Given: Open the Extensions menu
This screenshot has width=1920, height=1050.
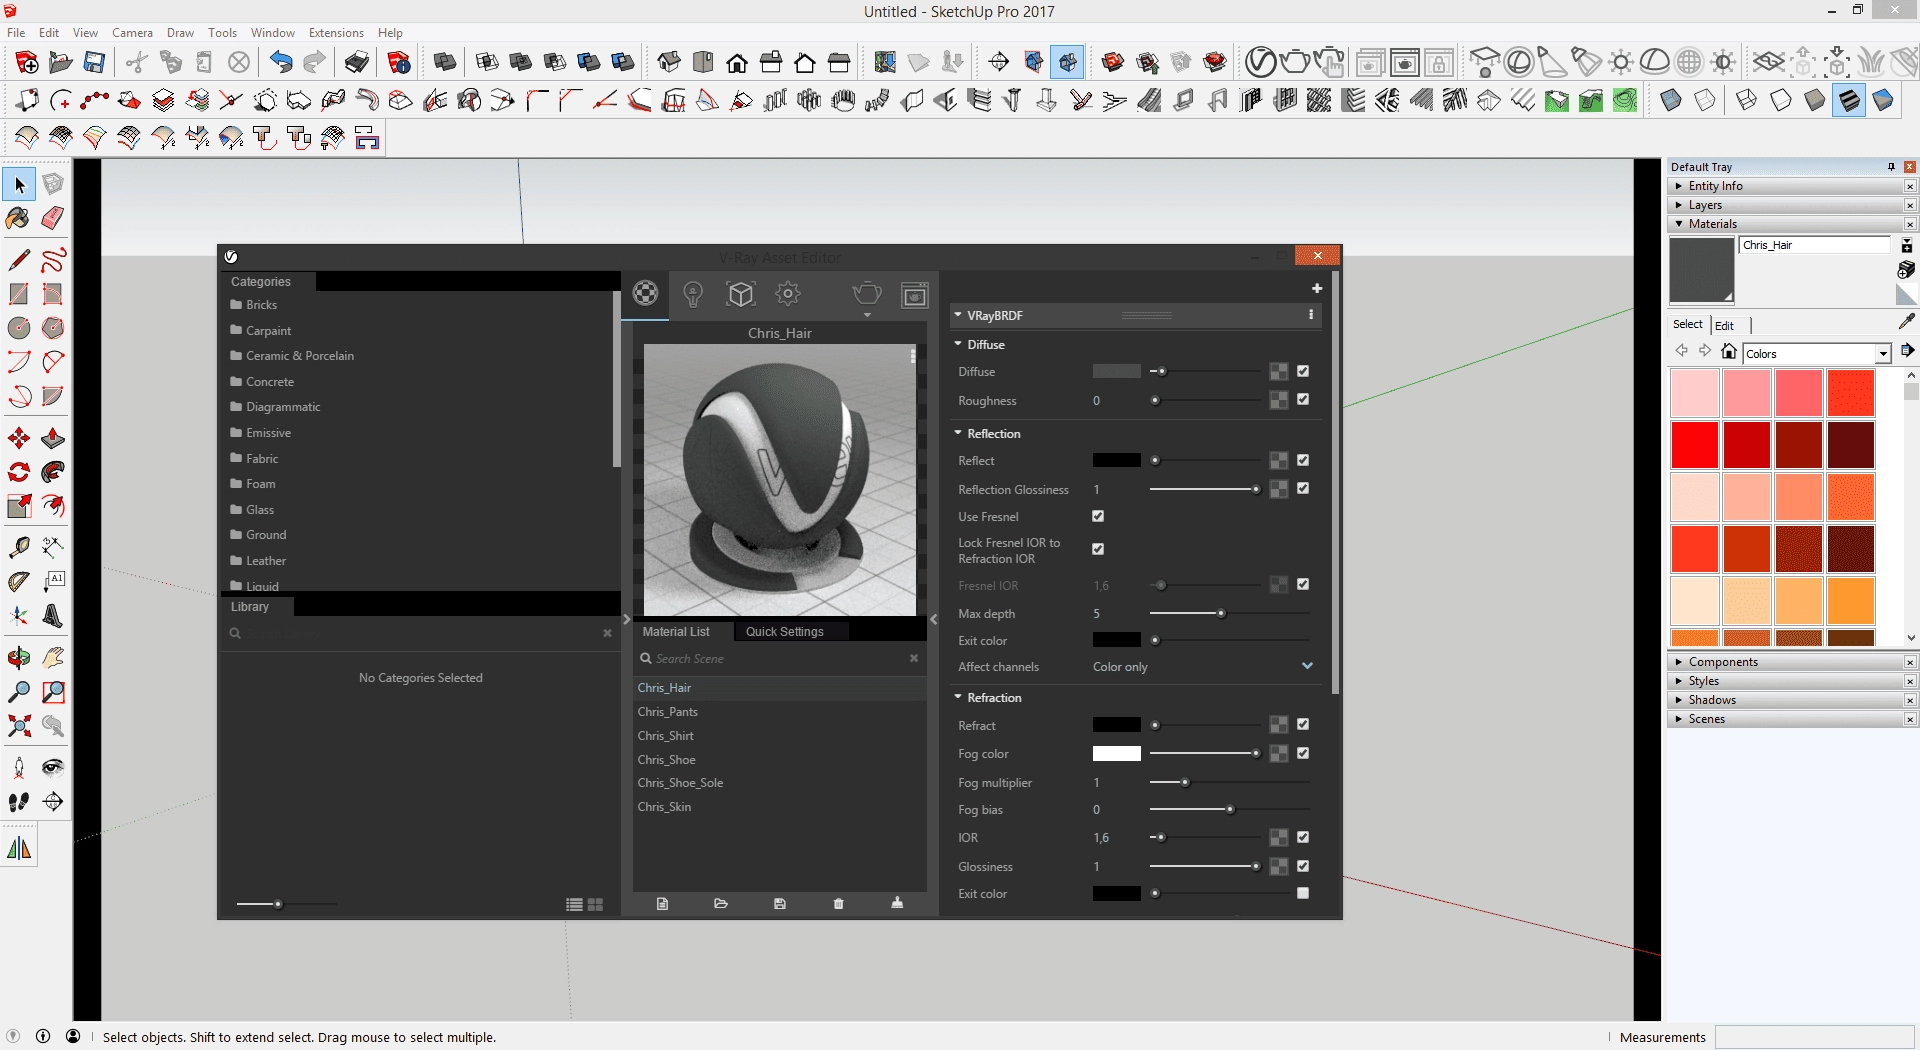Looking at the screenshot, I should coord(336,33).
